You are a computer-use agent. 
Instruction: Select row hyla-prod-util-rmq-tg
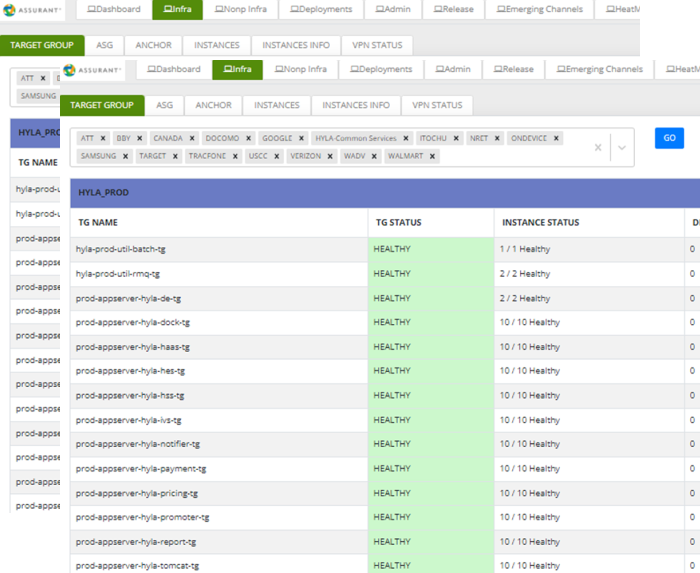[385, 274]
